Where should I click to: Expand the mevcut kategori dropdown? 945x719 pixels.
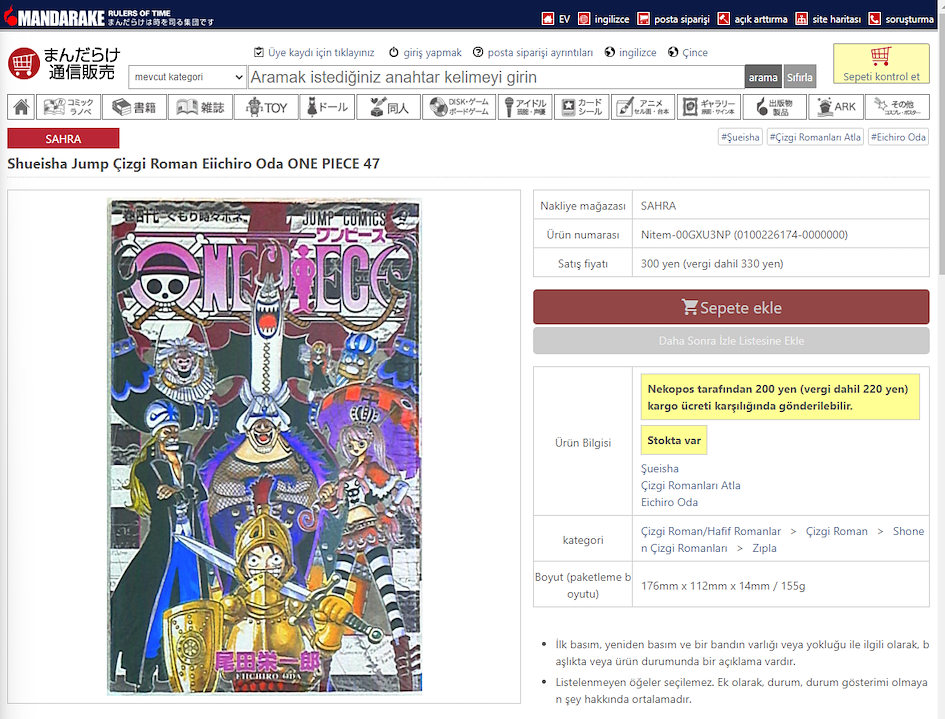click(x=187, y=77)
